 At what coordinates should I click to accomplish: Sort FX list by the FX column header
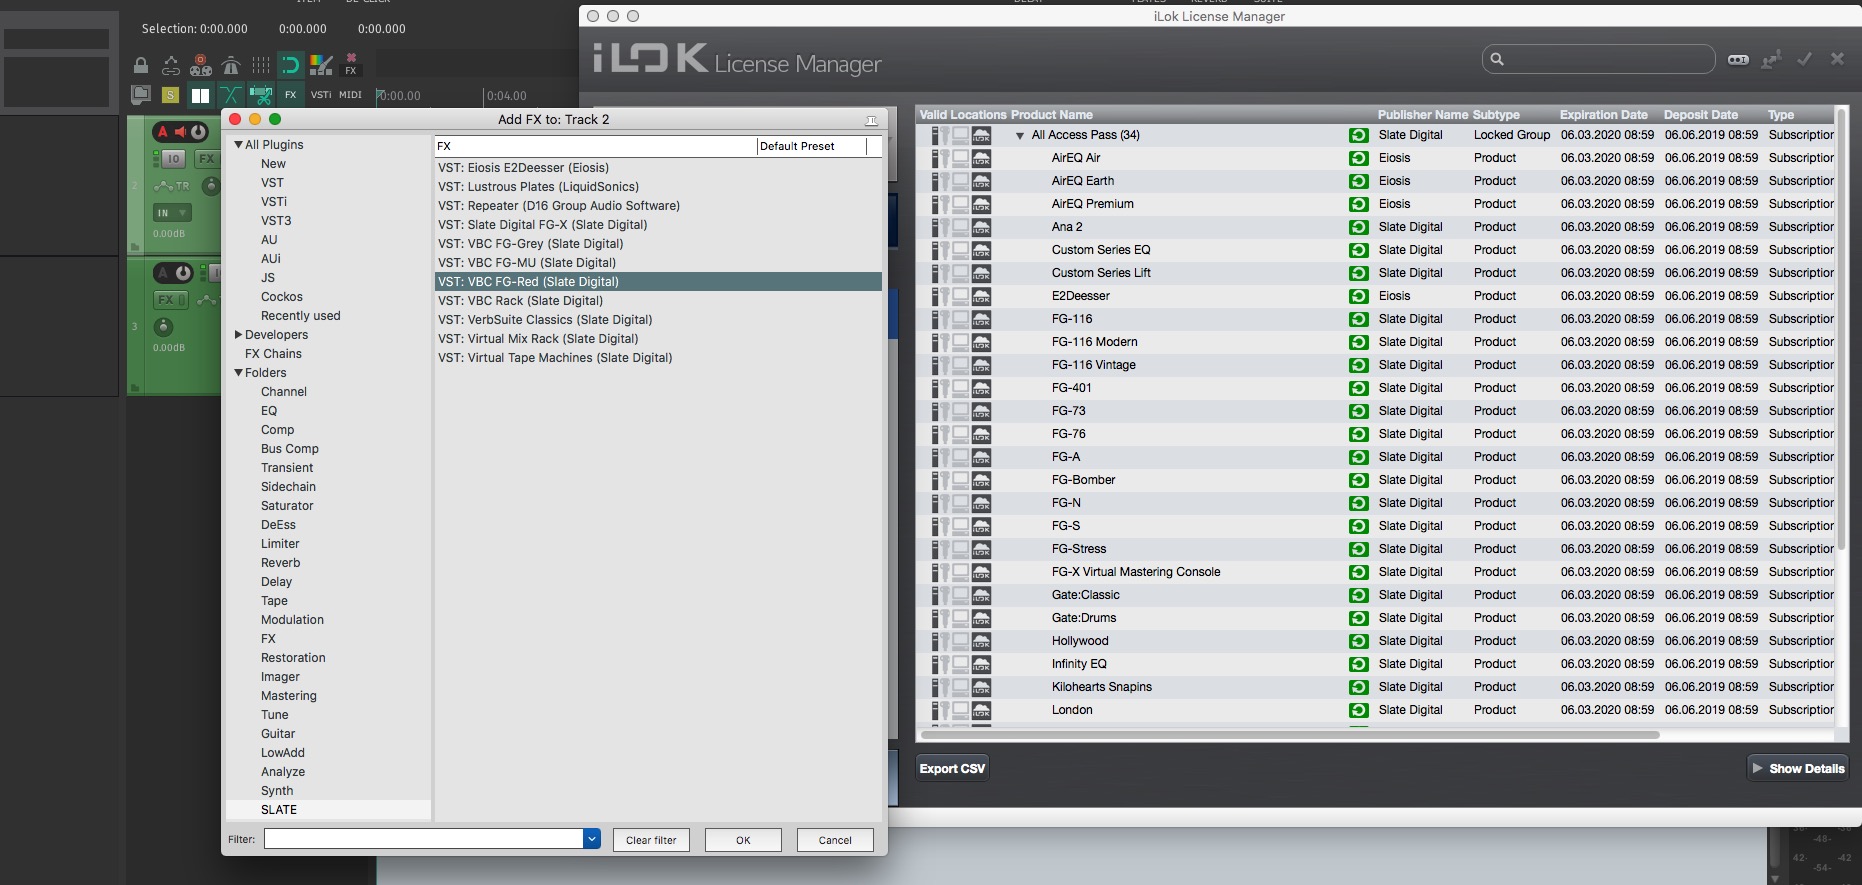pos(596,146)
